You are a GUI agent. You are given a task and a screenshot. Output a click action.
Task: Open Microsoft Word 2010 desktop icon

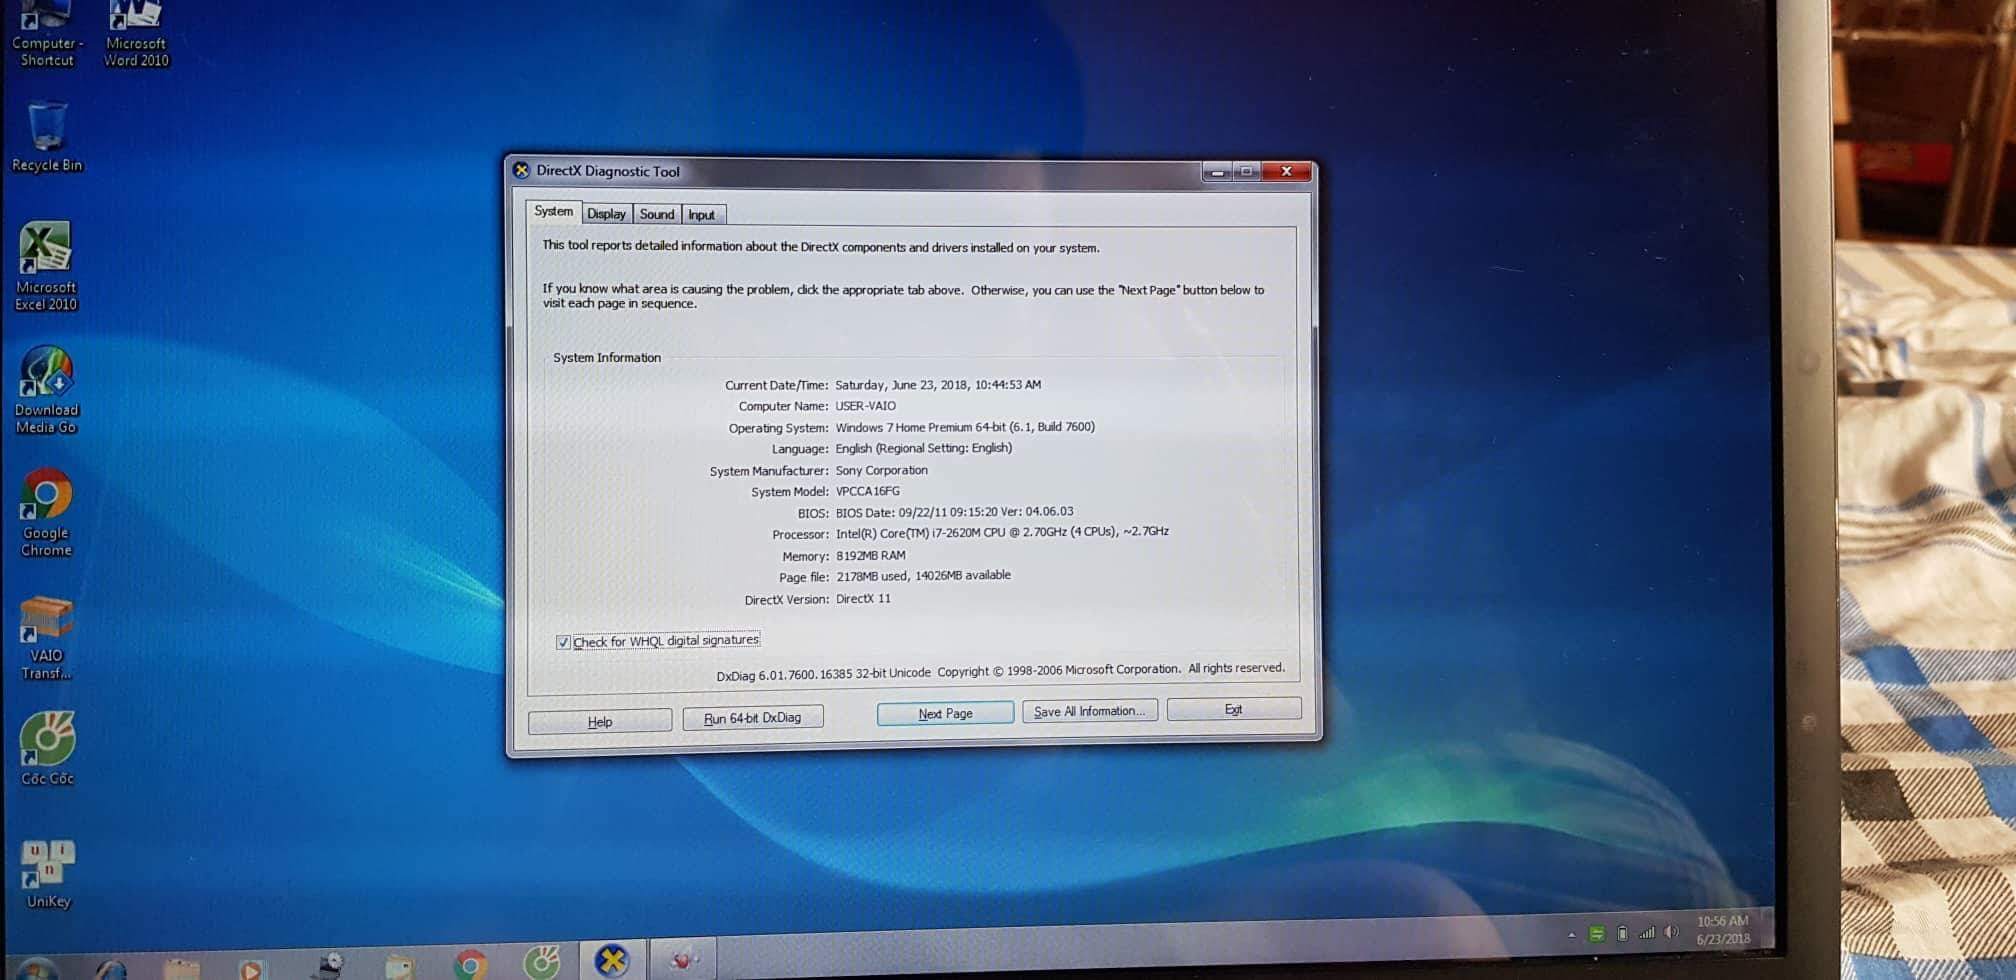[x=137, y=34]
